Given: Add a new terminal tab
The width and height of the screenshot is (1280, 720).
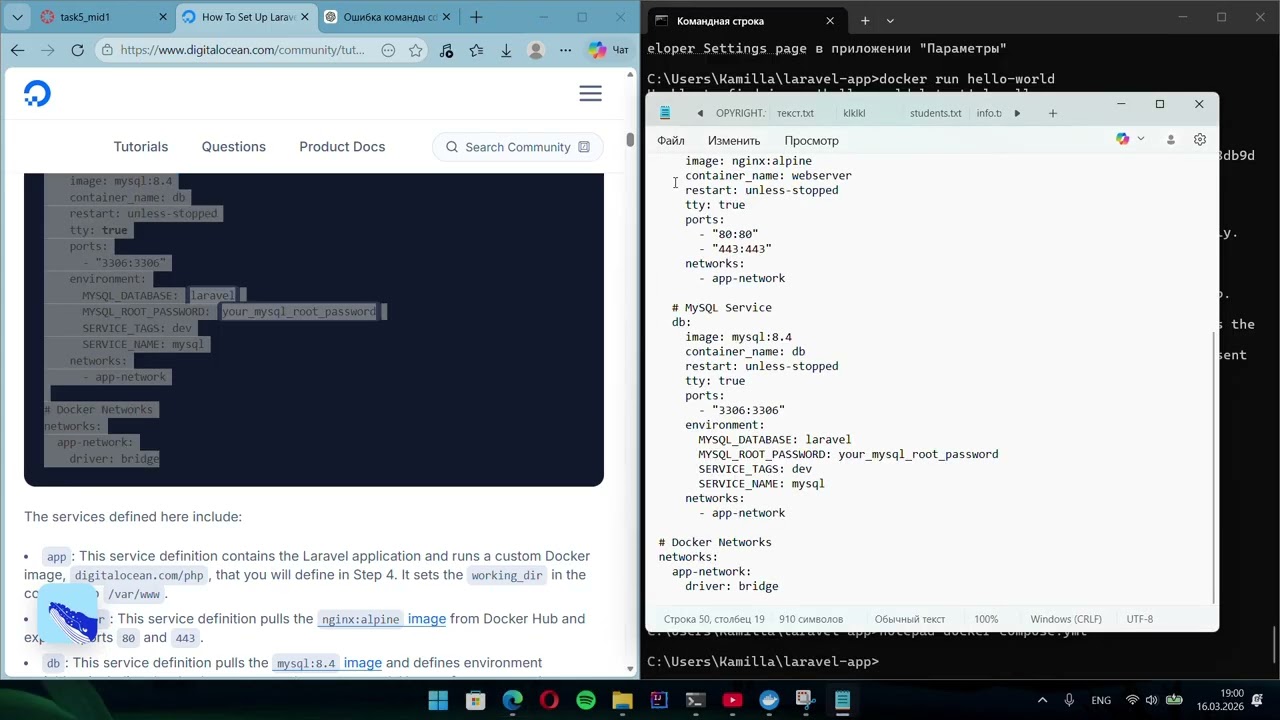Looking at the screenshot, I should [x=865, y=21].
